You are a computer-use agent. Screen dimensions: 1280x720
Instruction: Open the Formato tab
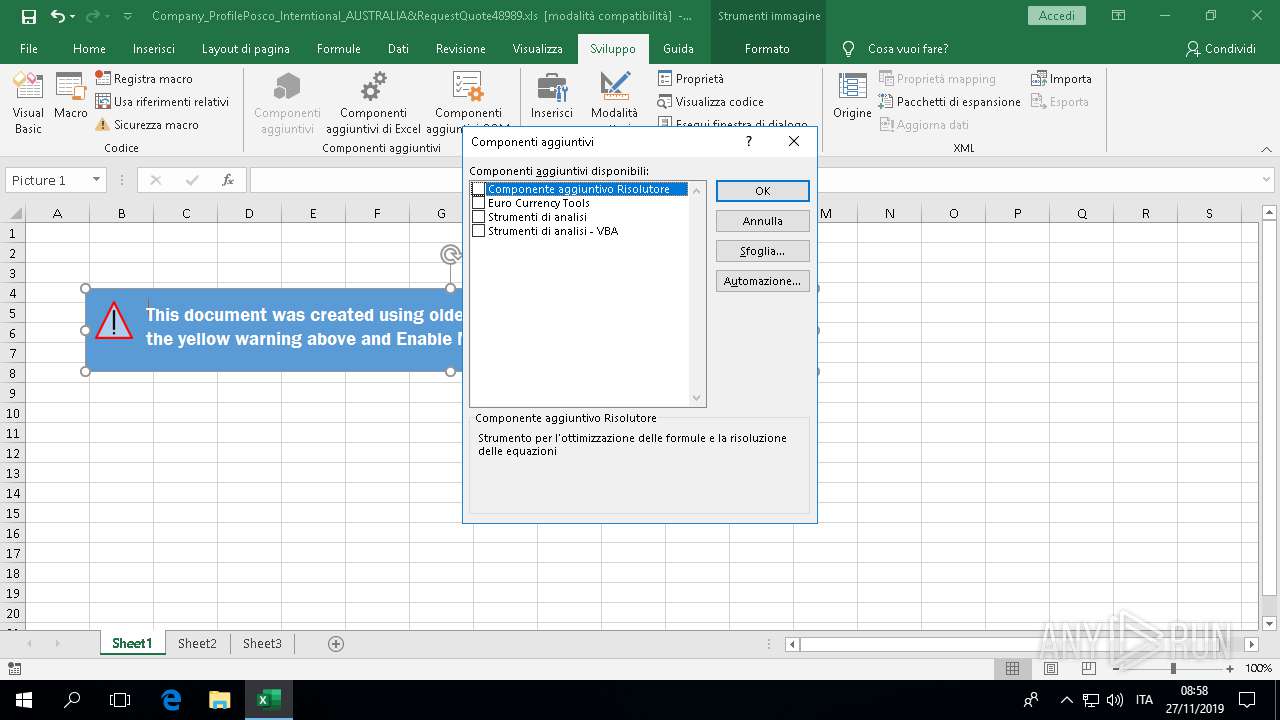(767, 49)
